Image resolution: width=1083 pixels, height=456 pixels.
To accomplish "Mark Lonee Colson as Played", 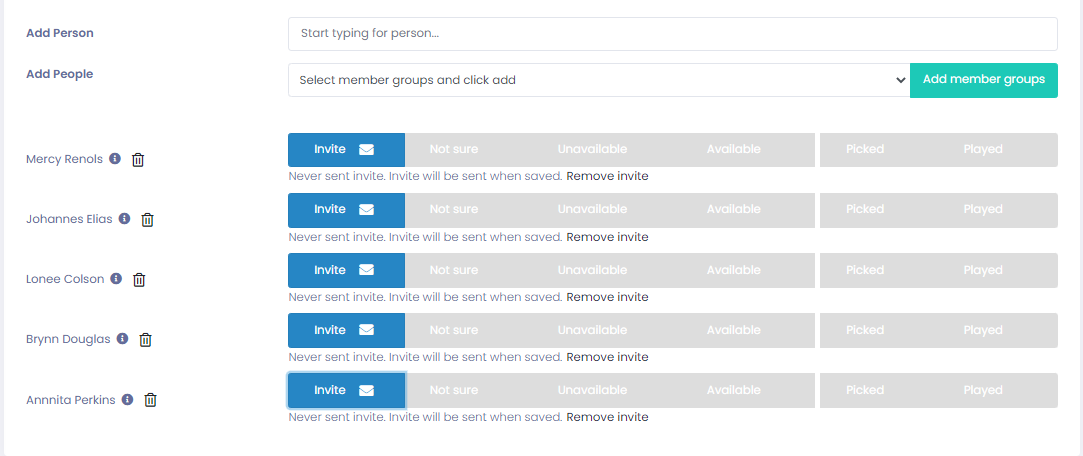I will click(x=983, y=269).
